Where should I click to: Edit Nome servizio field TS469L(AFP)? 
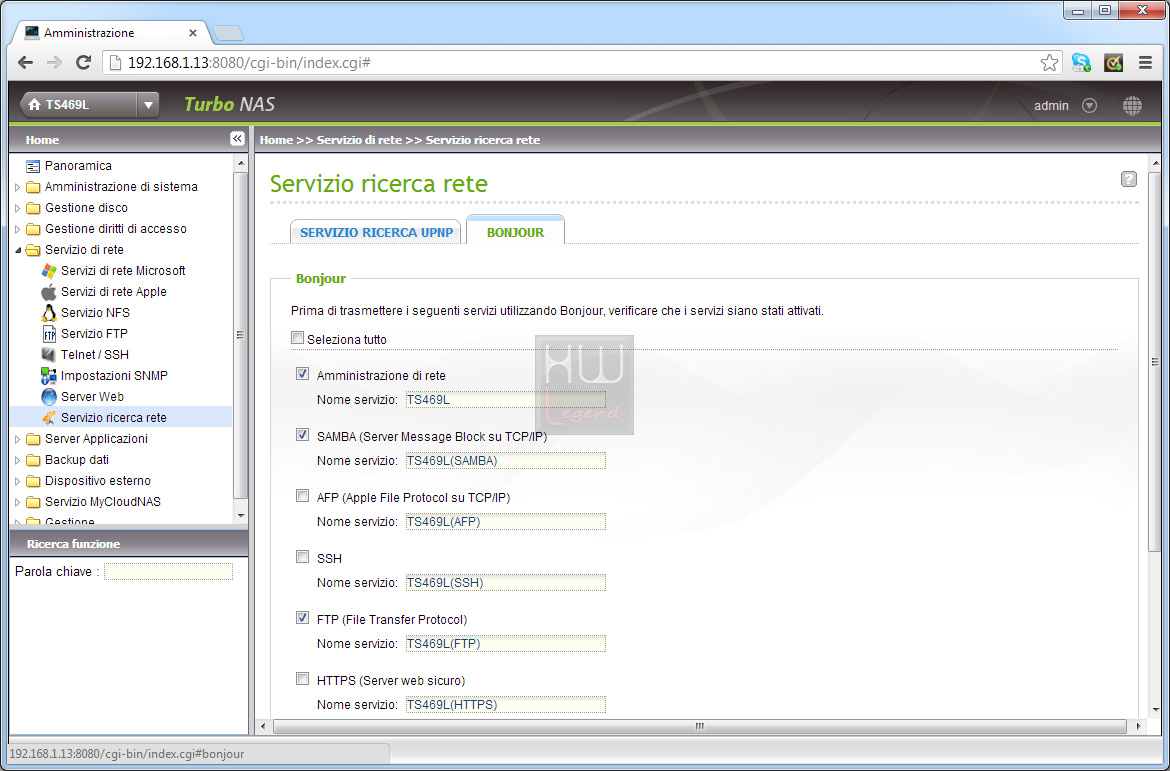505,522
